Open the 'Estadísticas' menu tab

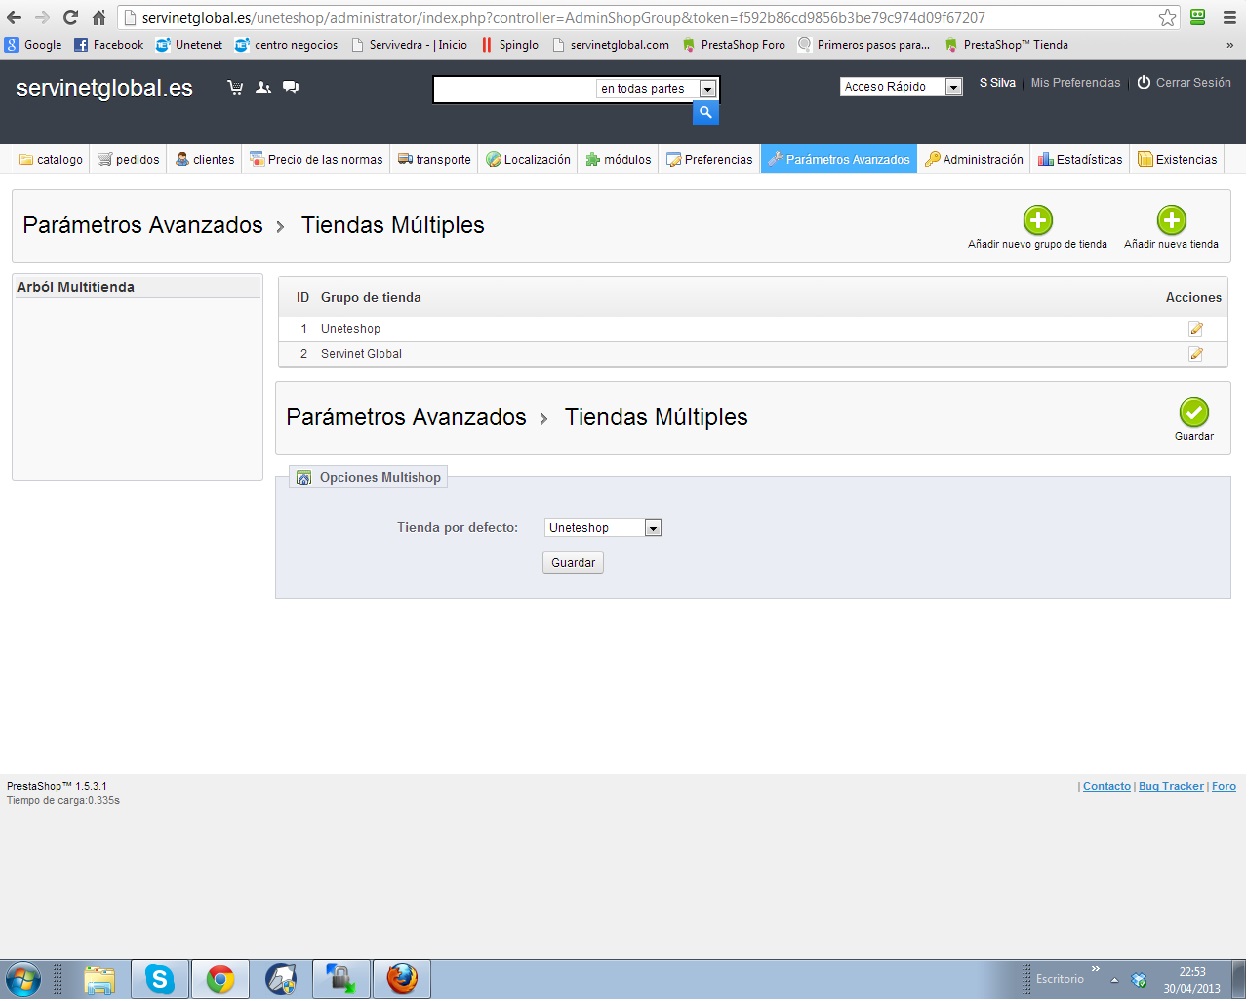click(x=1080, y=159)
